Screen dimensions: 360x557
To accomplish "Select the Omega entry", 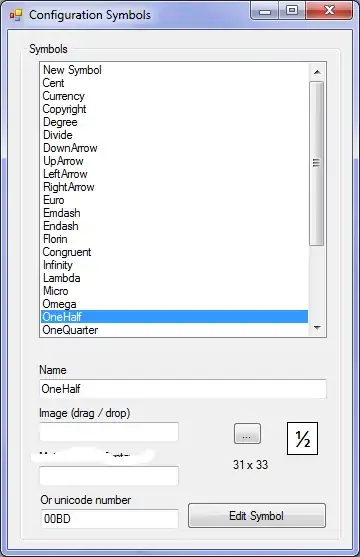I will tap(174, 304).
